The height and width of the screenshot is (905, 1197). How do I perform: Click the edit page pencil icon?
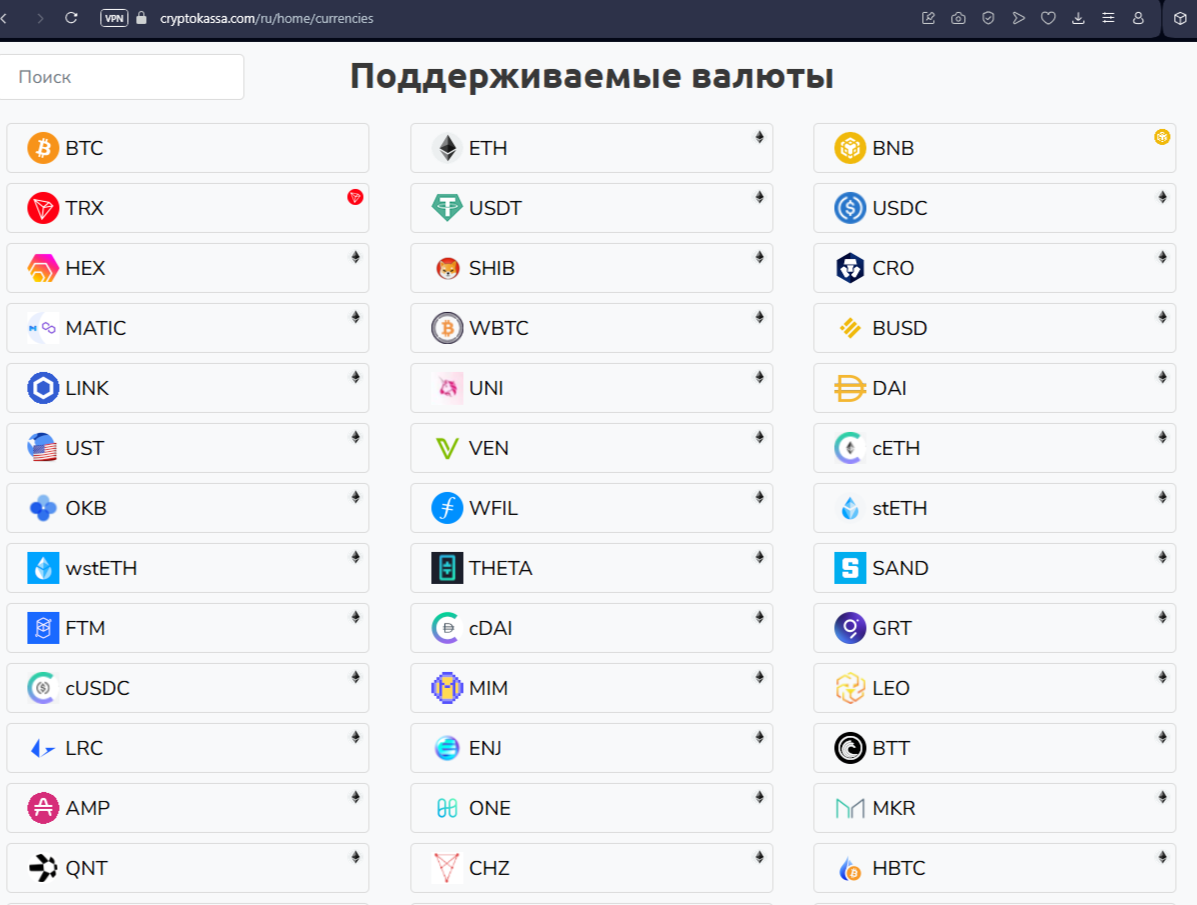(x=928, y=18)
